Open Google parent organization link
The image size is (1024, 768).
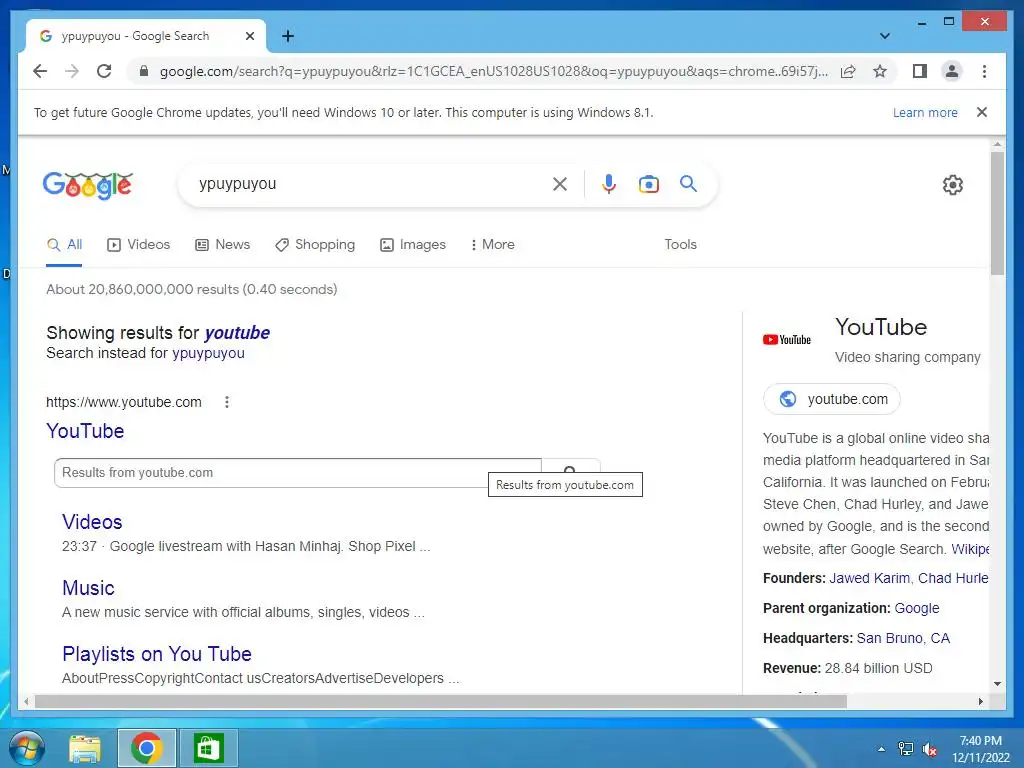pyautogui.click(x=917, y=609)
